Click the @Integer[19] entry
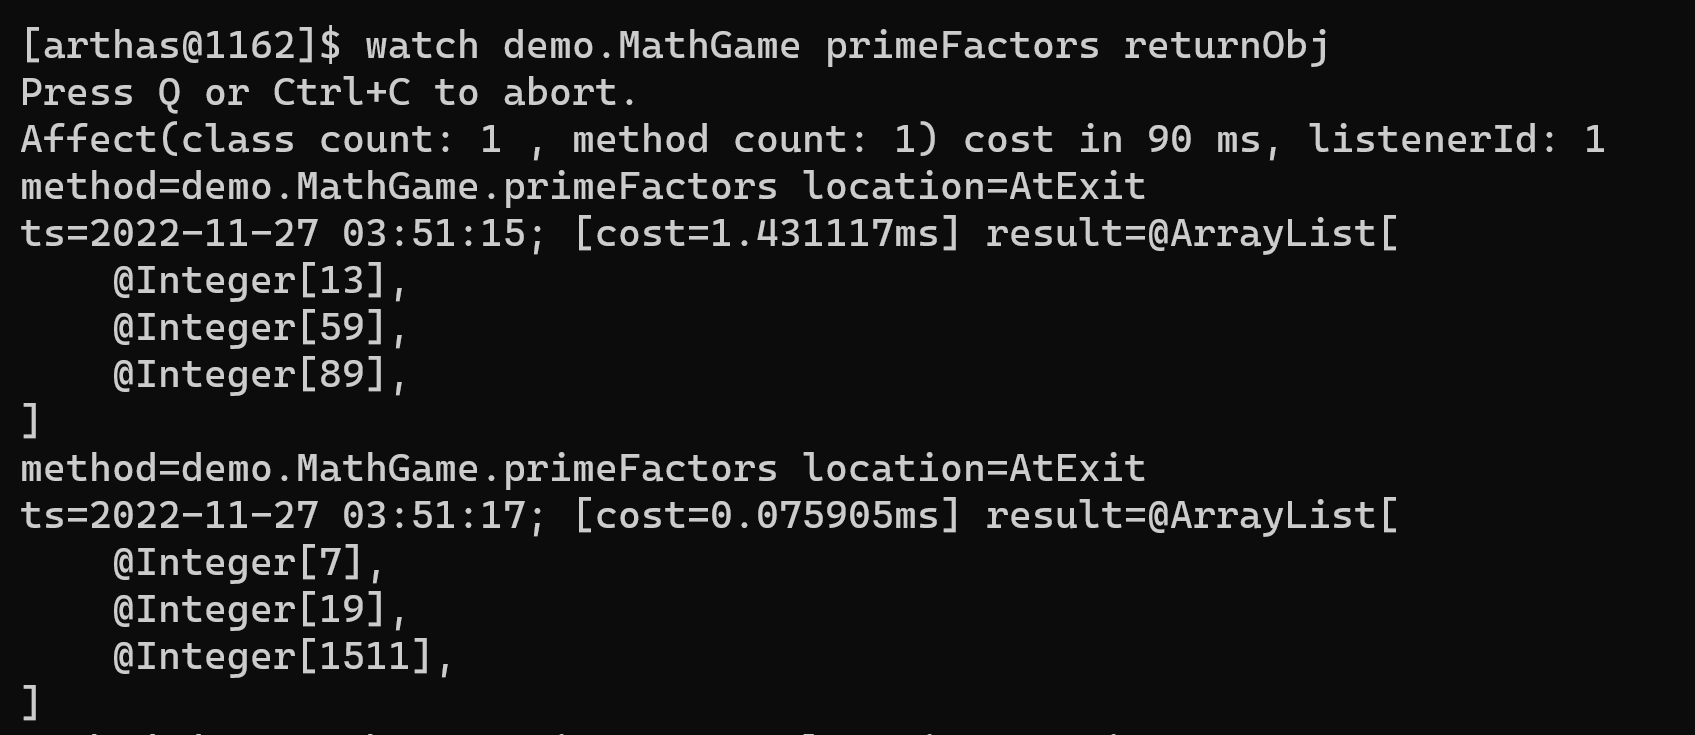Screen dimensions: 1695x735 [x=250, y=610]
